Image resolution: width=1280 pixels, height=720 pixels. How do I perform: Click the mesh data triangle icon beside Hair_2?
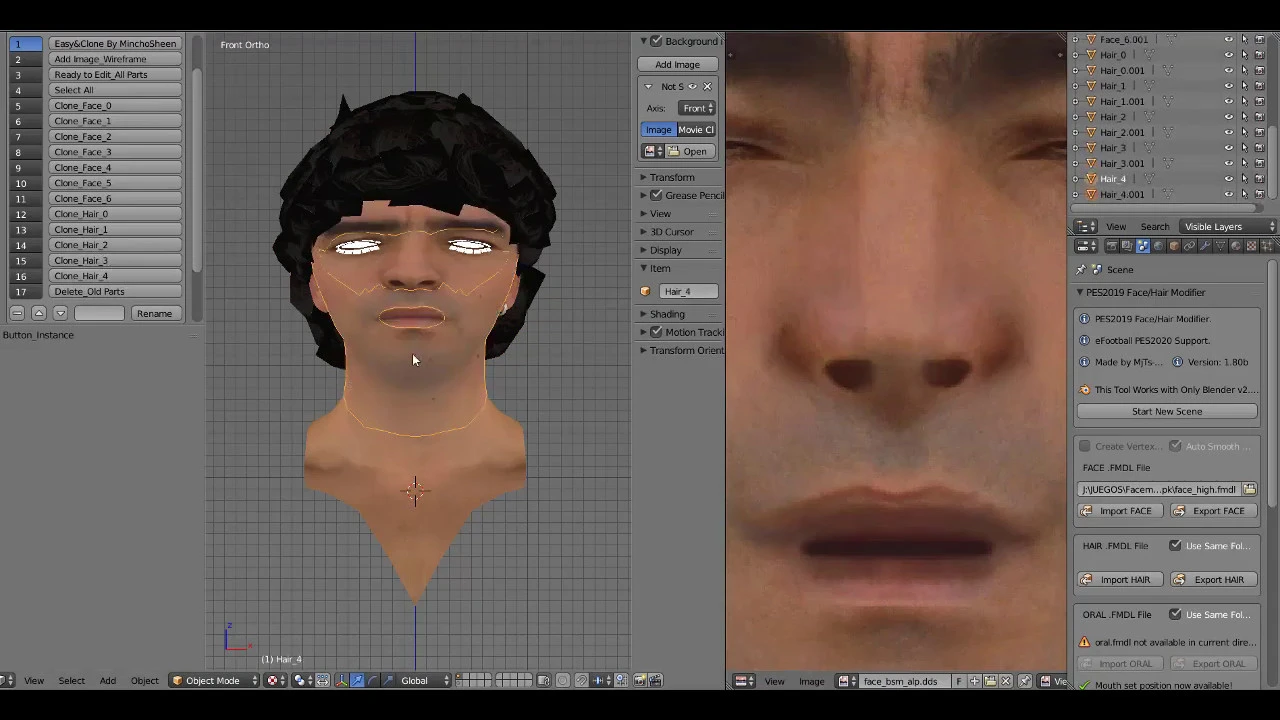(x=1149, y=117)
